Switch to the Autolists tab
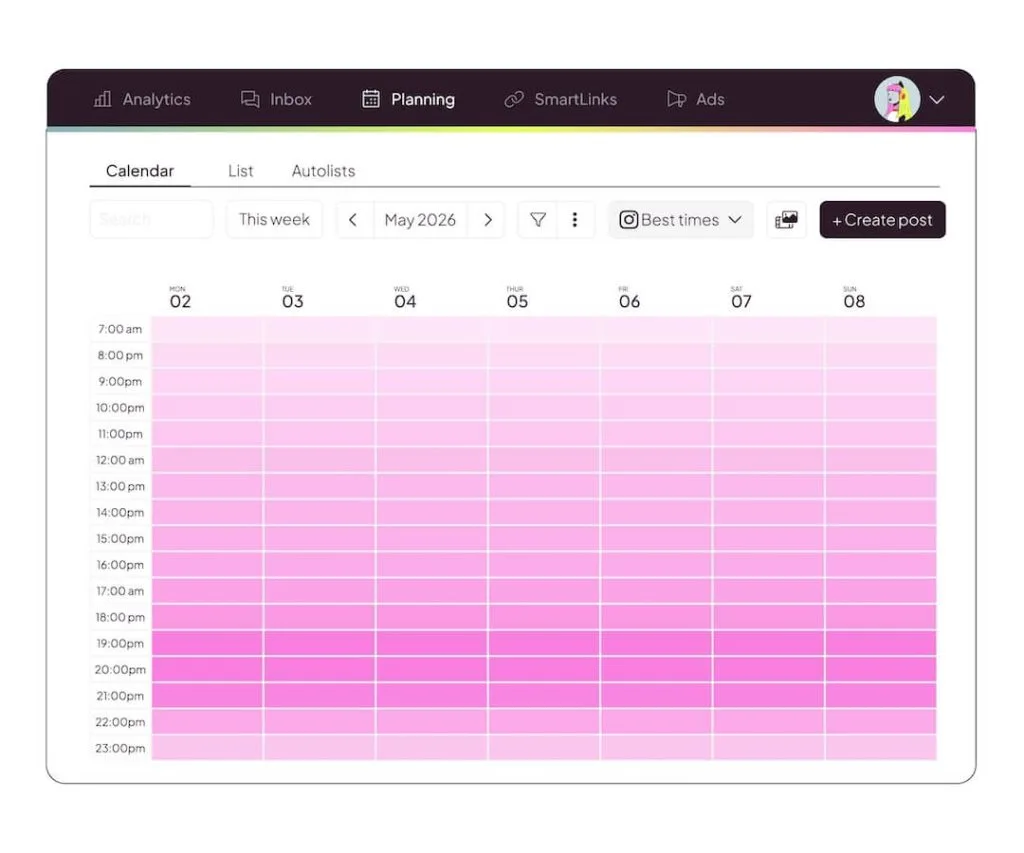The width and height of the screenshot is (1024, 853). tap(323, 171)
